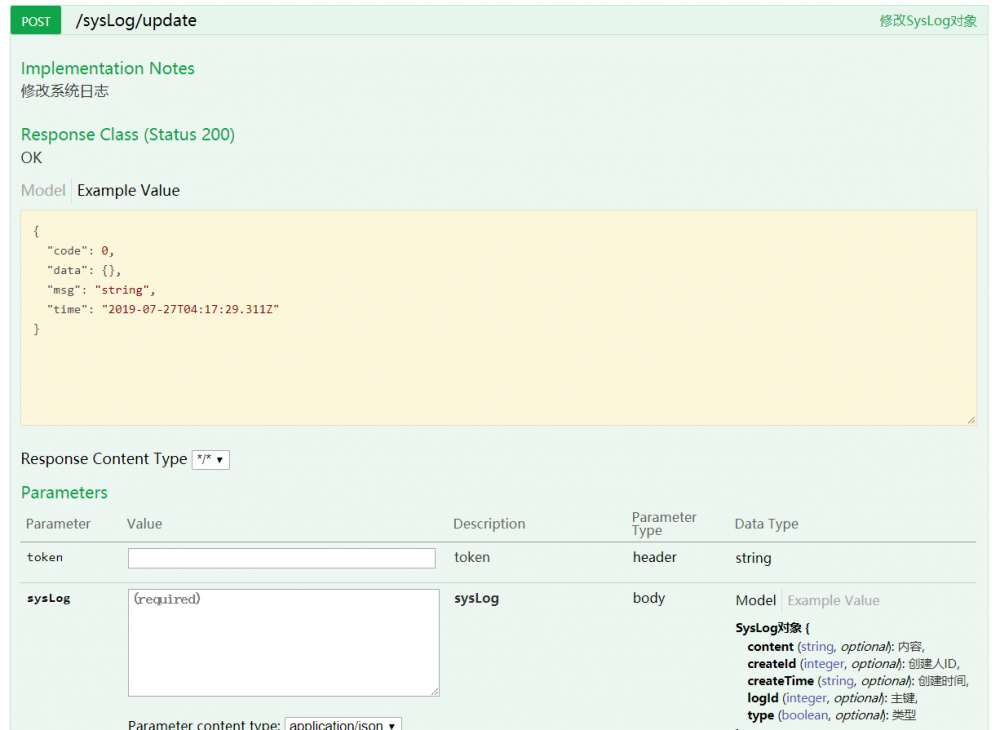
Task: Select the response Example Value tab
Action: pyautogui.click(x=128, y=190)
